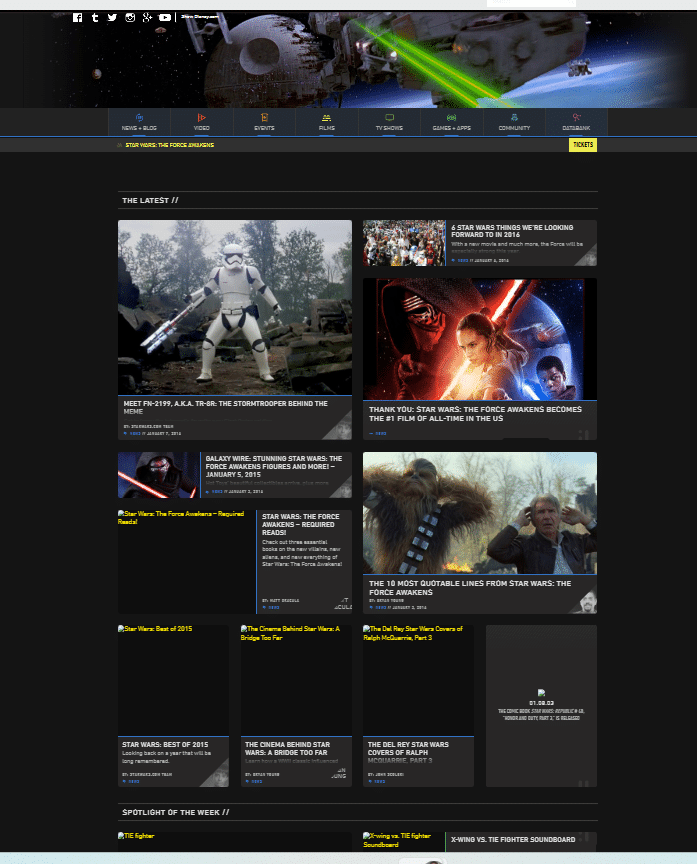
Task: Open the Twitter bird icon
Action: [x=112, y=17]
